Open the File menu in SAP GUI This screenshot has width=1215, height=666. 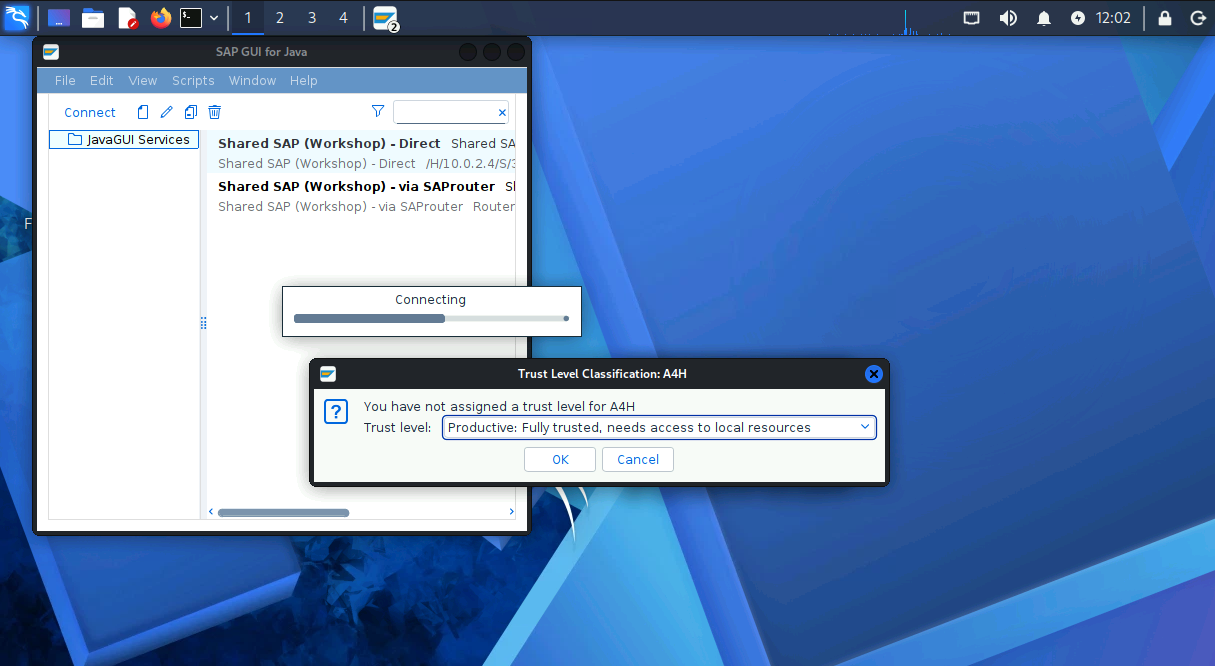click(65, 81)
